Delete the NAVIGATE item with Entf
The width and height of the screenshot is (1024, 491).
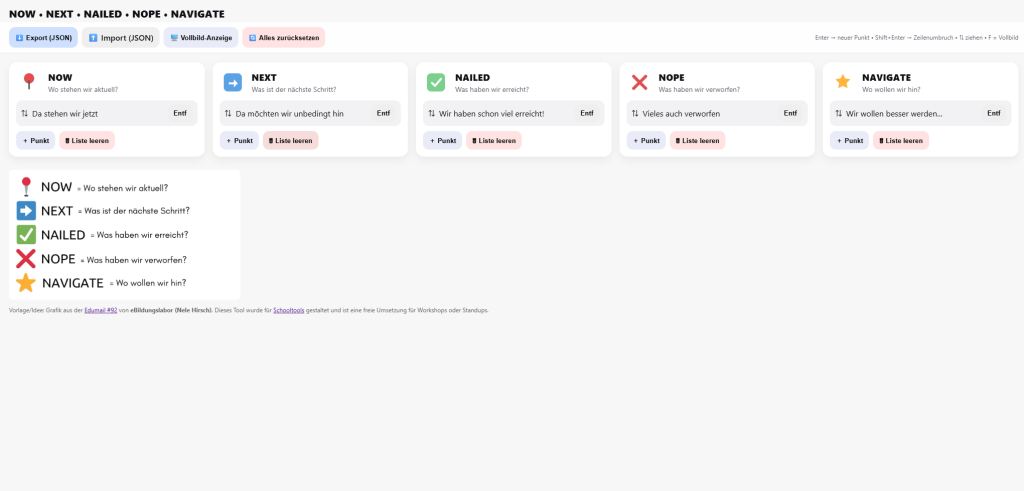coord(993,114)
